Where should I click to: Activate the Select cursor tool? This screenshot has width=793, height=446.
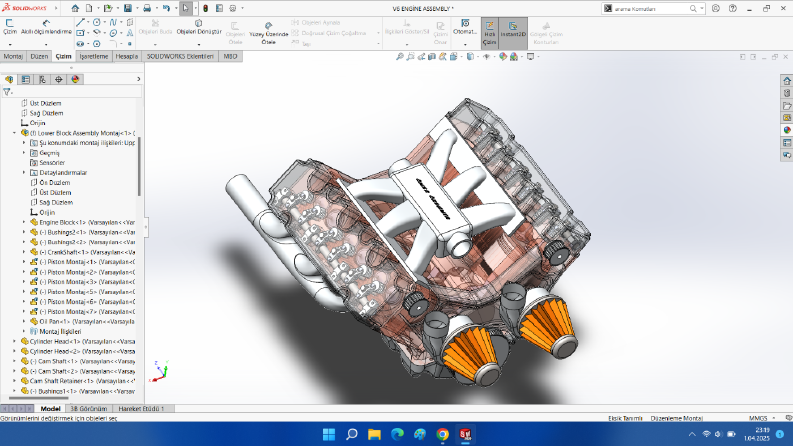(186, 8)
